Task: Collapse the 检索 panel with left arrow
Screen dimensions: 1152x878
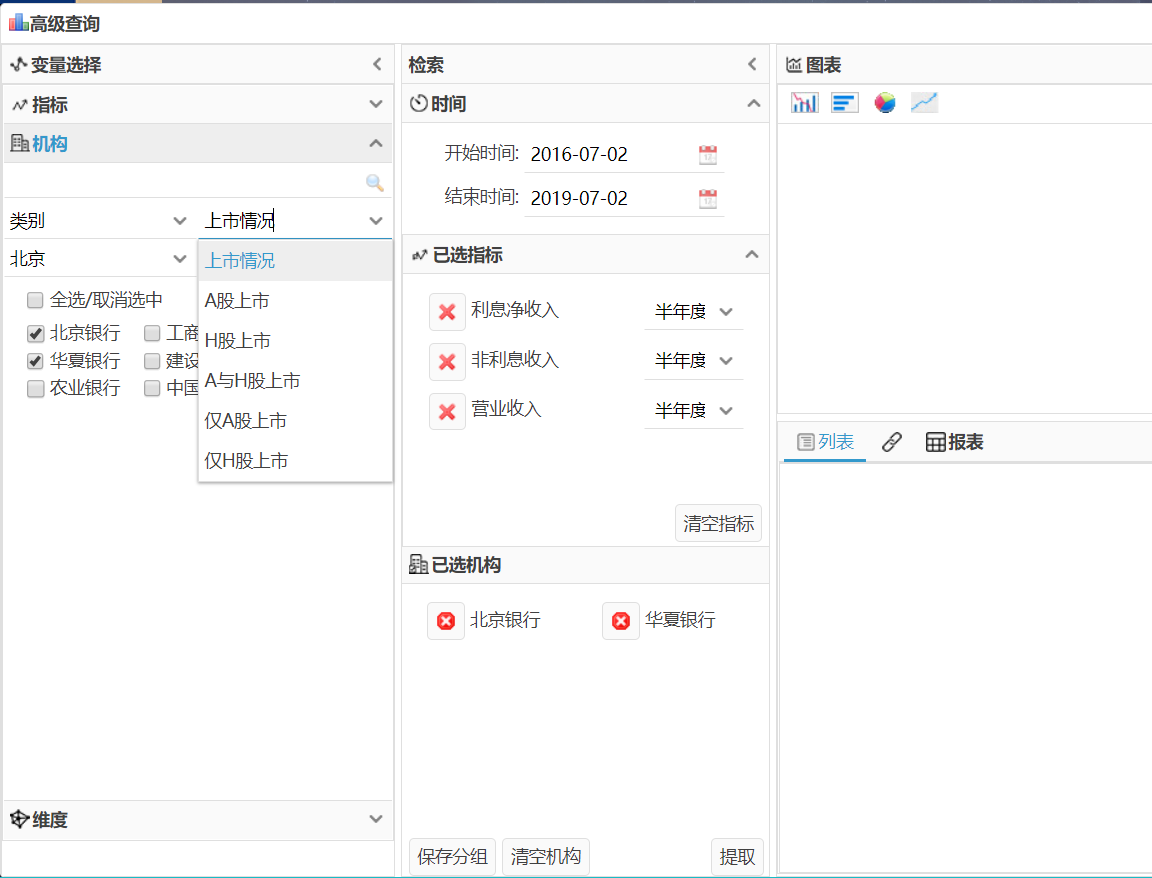Action: (752, 65)
